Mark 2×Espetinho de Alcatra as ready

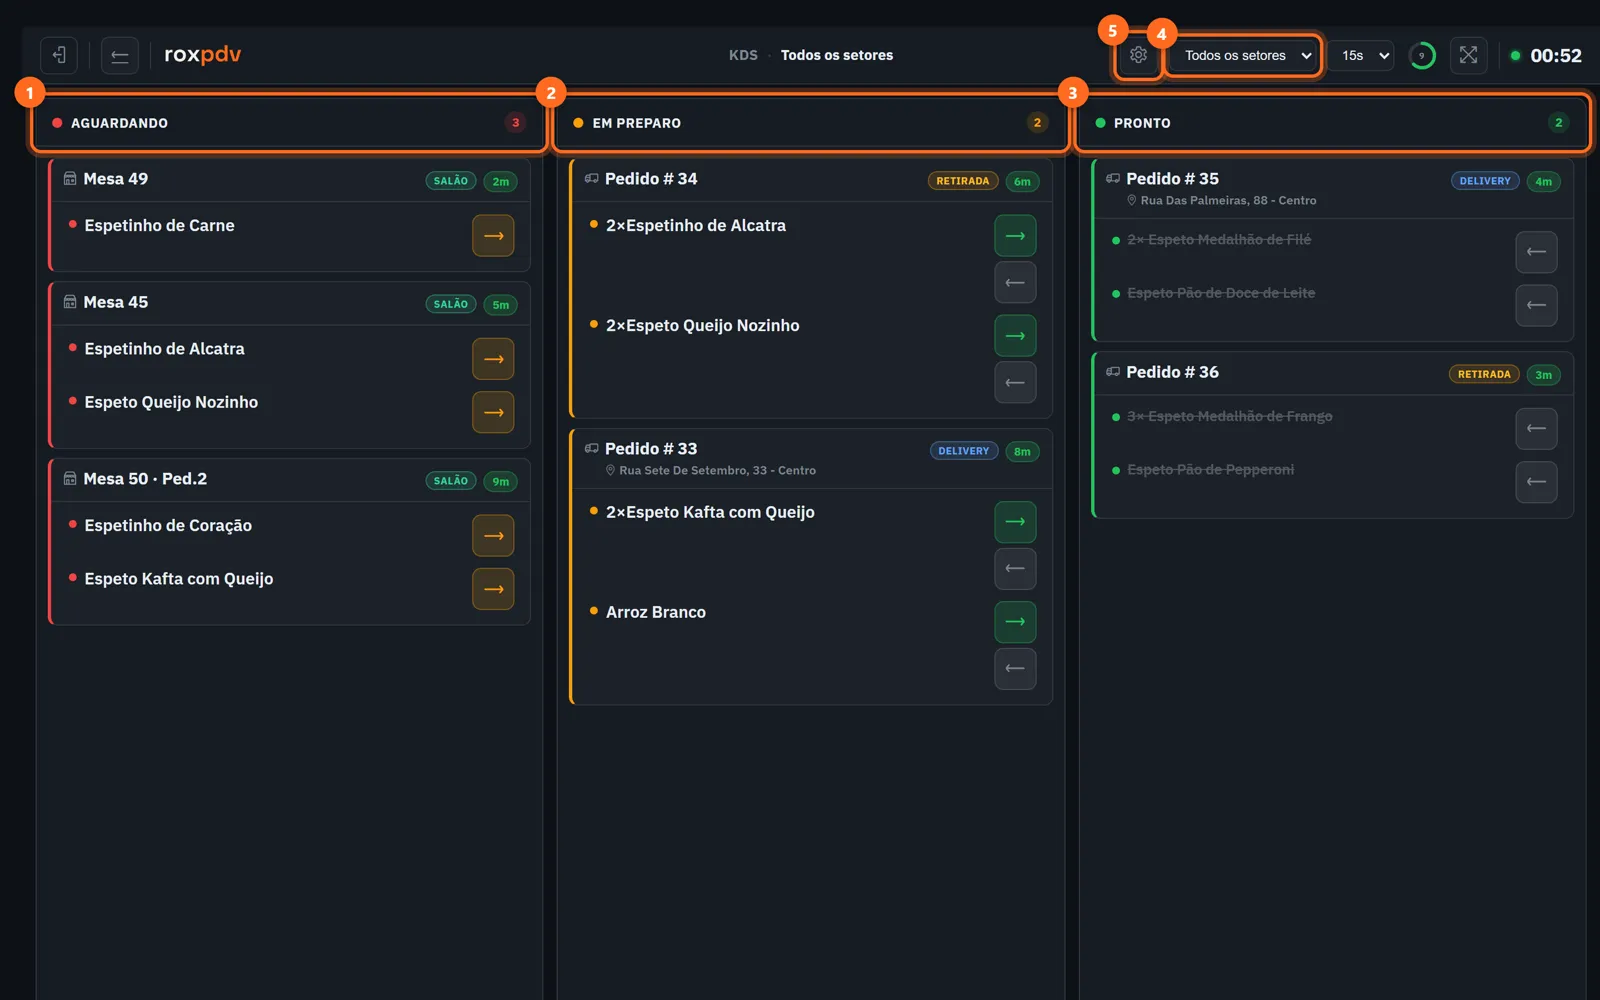(1015, 236)
